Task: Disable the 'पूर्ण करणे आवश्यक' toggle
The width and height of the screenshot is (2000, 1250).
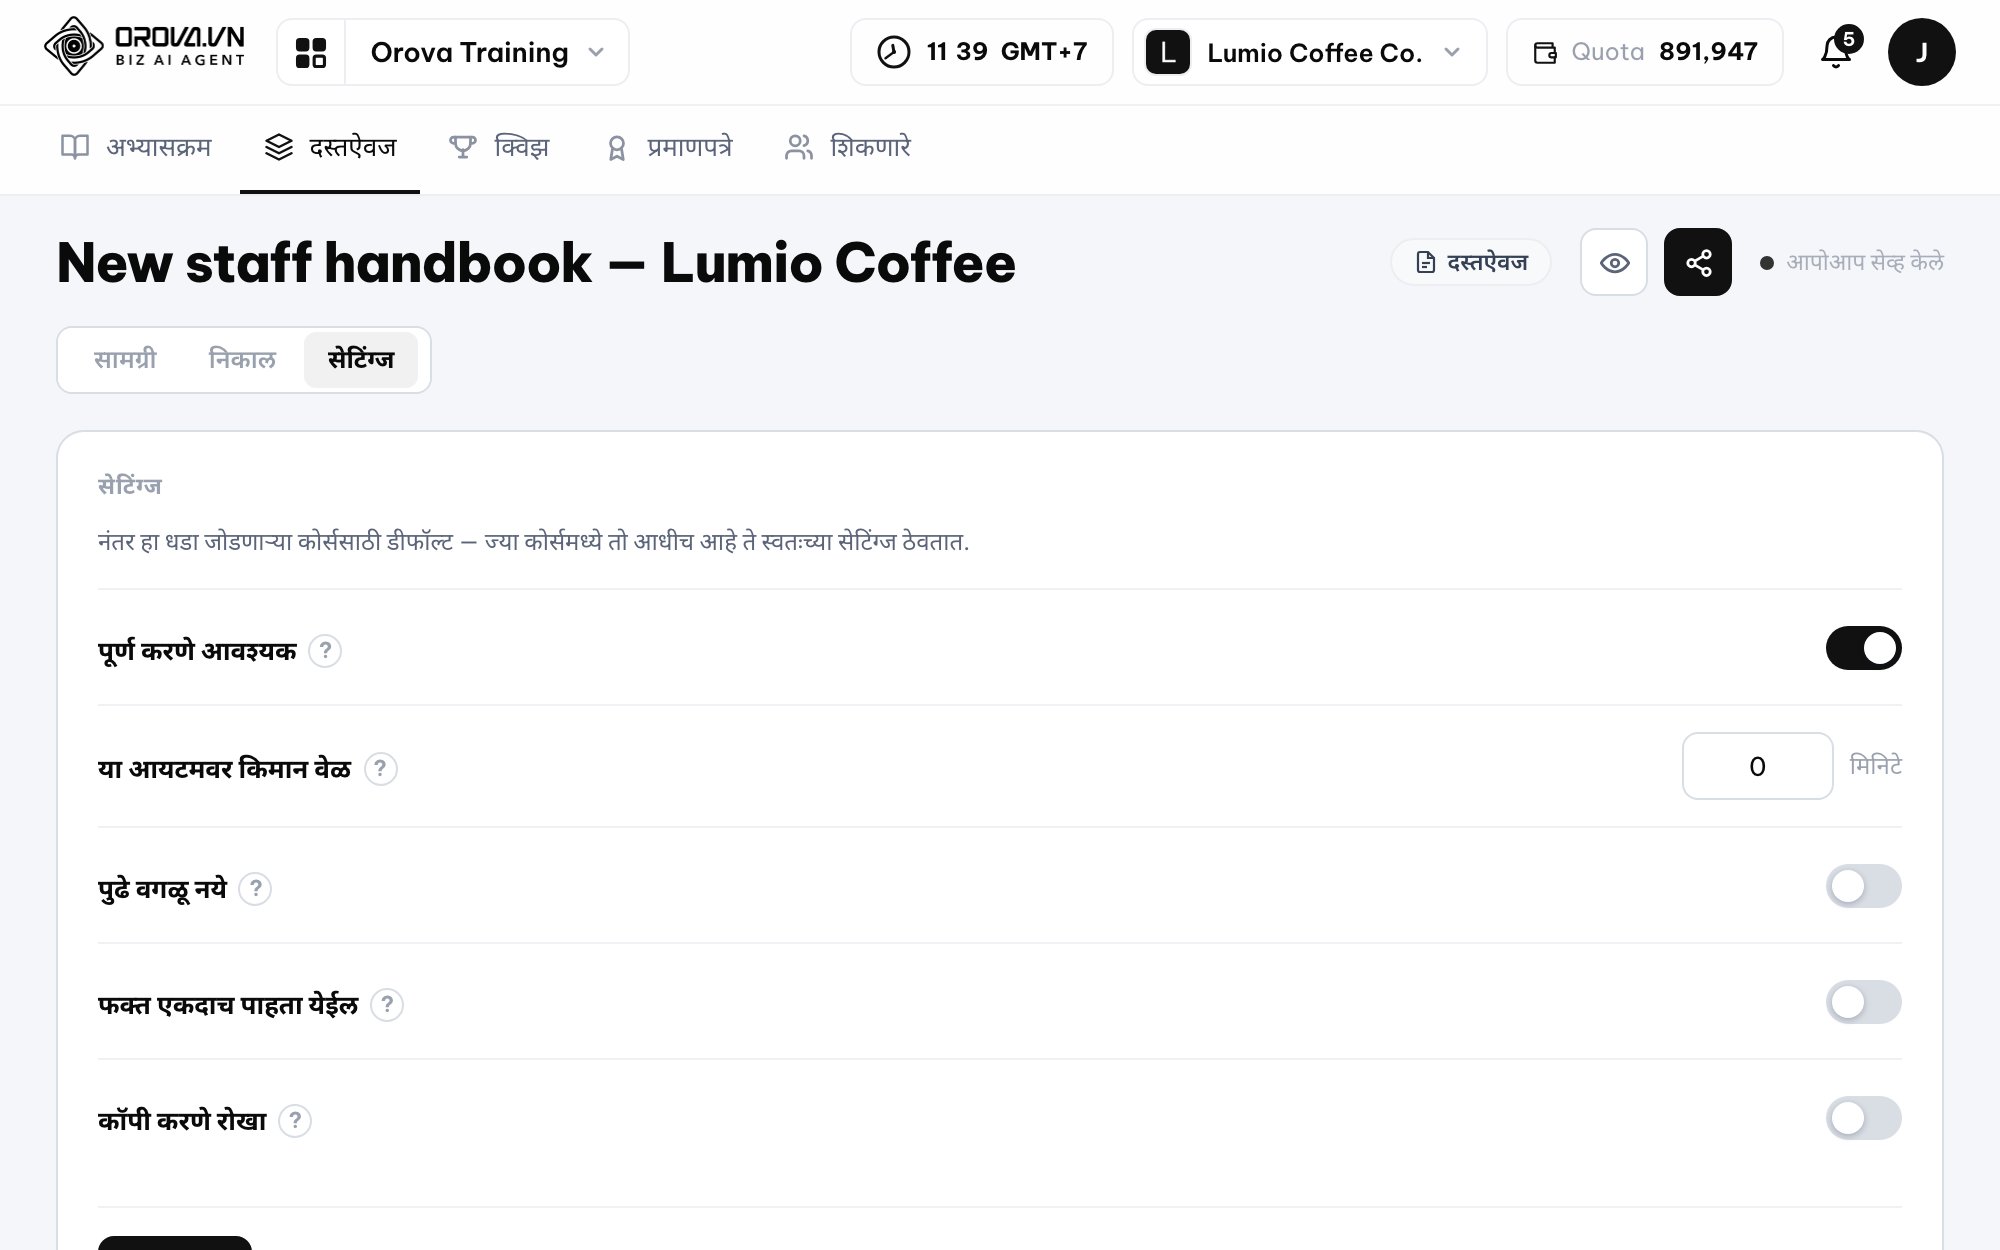Action: pyautogui.click(x=1863, y=648)
